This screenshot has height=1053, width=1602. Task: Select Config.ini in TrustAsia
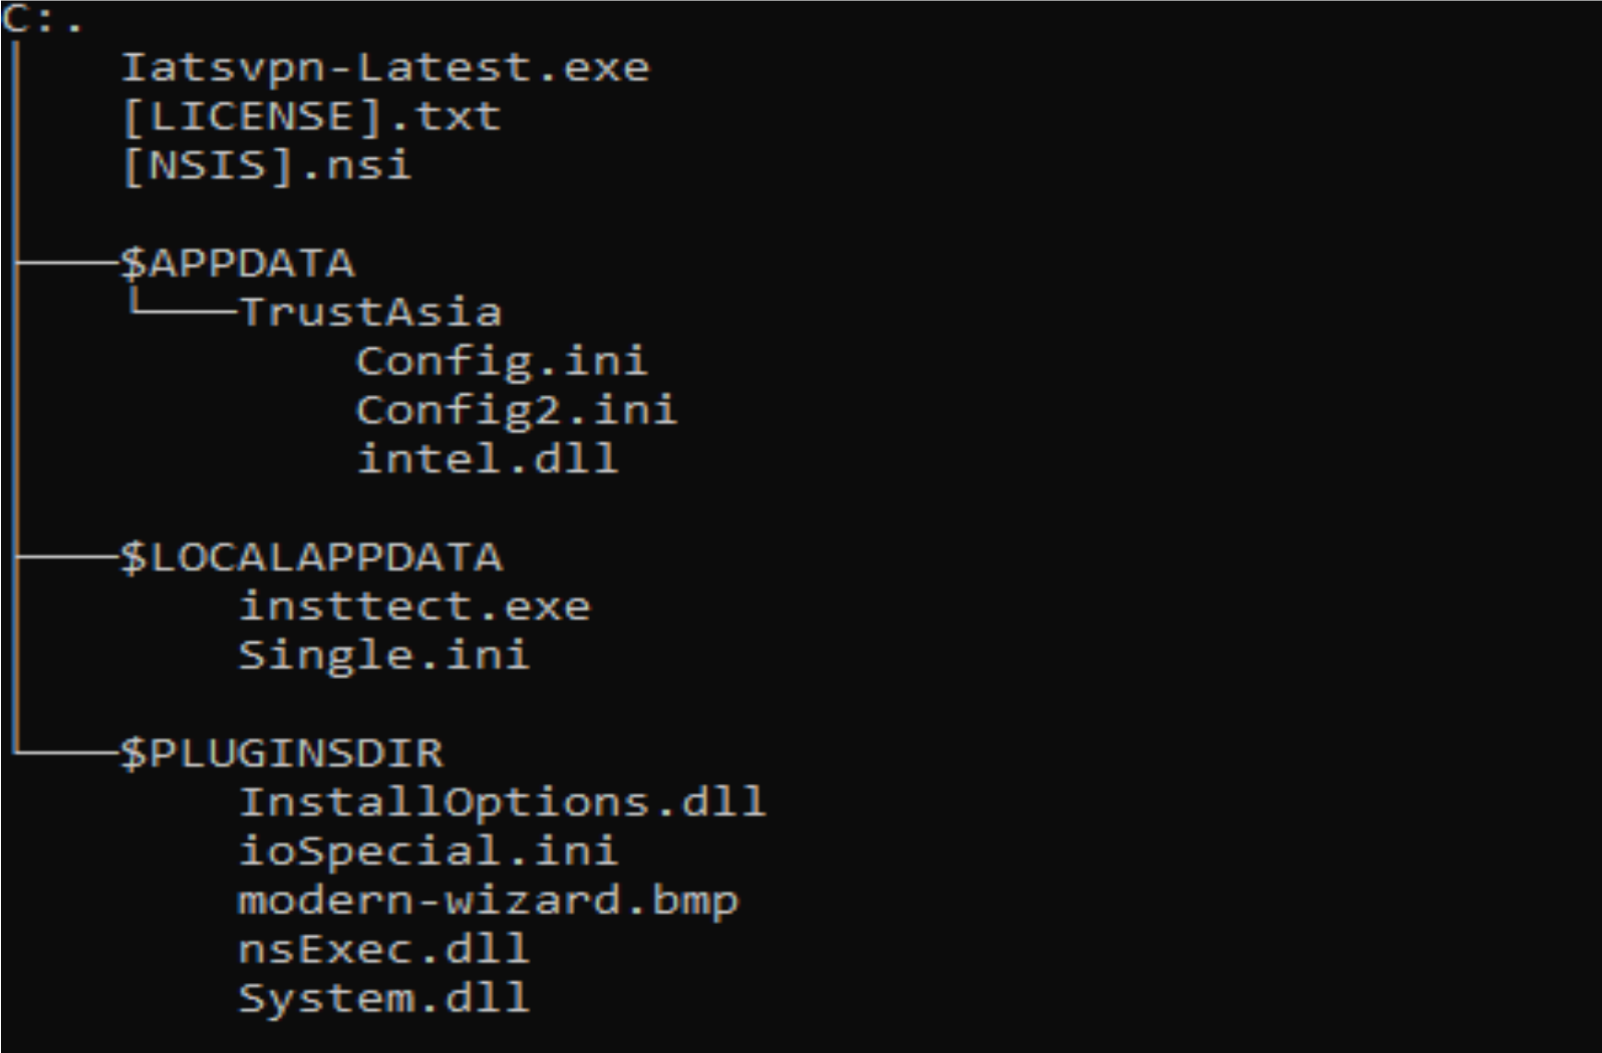502,361
